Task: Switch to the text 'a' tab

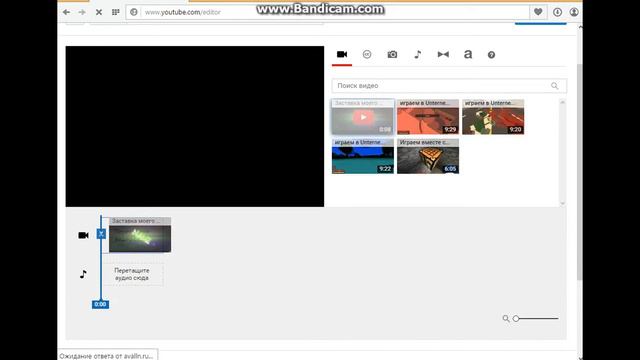Action: [x=468, y=54]
